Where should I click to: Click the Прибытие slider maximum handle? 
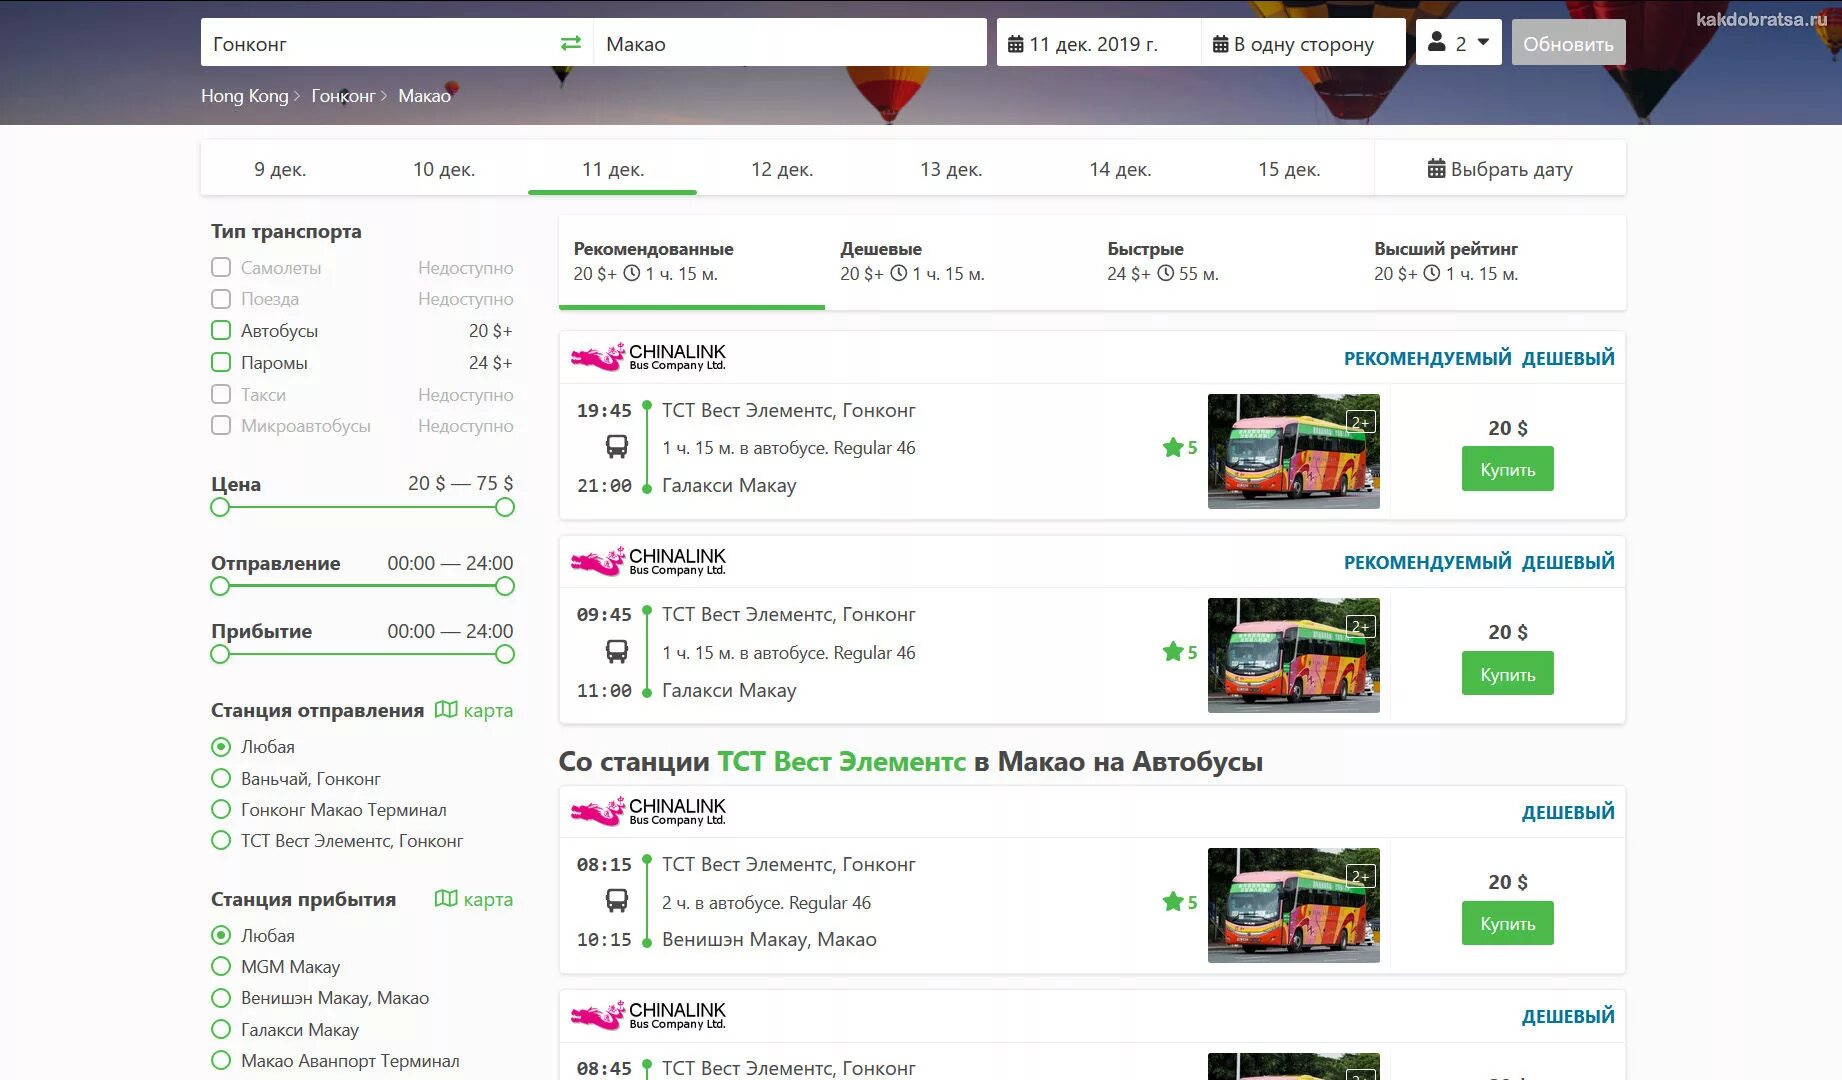(x=505, y=654)
